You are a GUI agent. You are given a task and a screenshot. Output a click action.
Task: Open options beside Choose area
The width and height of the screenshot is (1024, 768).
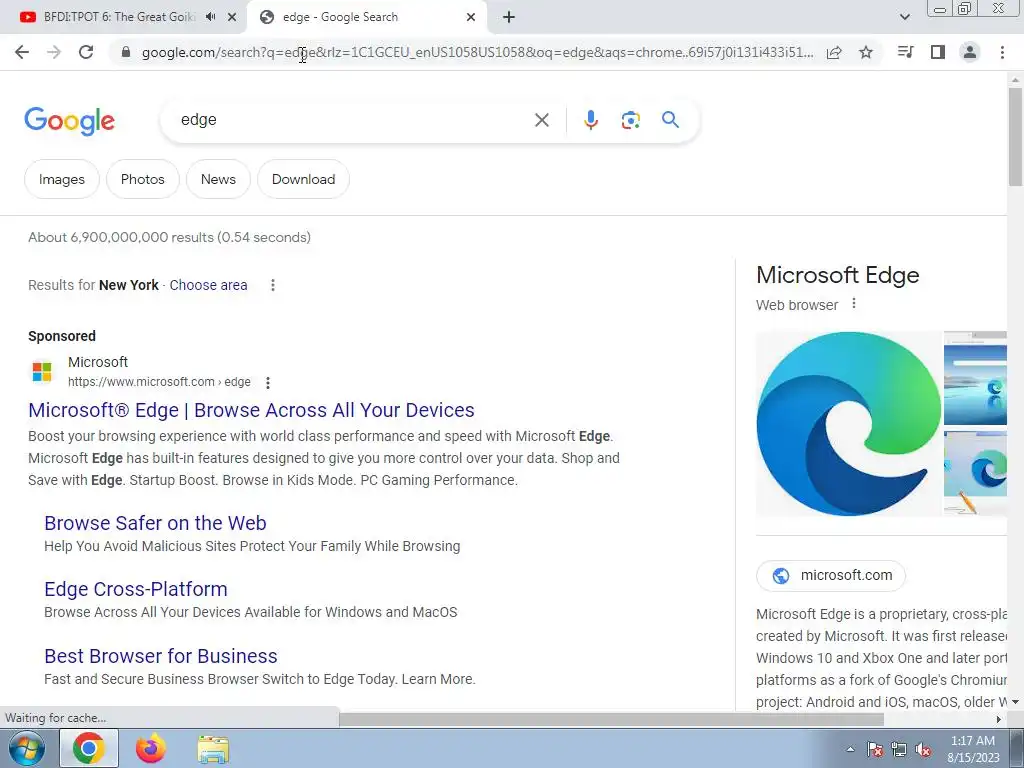pos(273,285)
